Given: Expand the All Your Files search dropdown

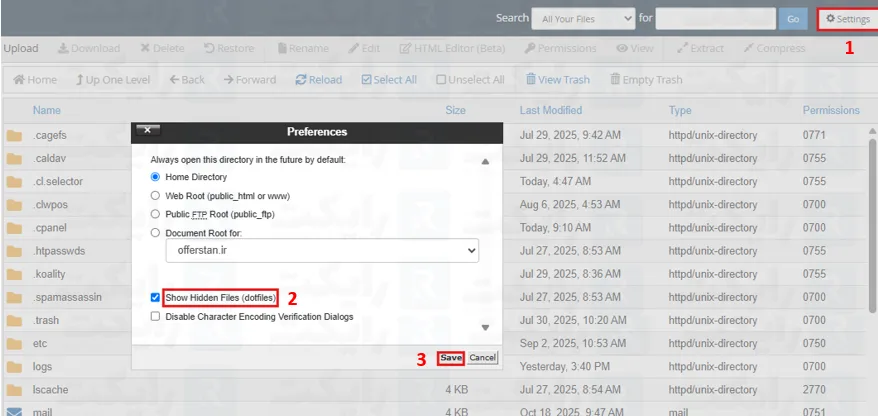Looking at the screenshot, I should [583, 18].
